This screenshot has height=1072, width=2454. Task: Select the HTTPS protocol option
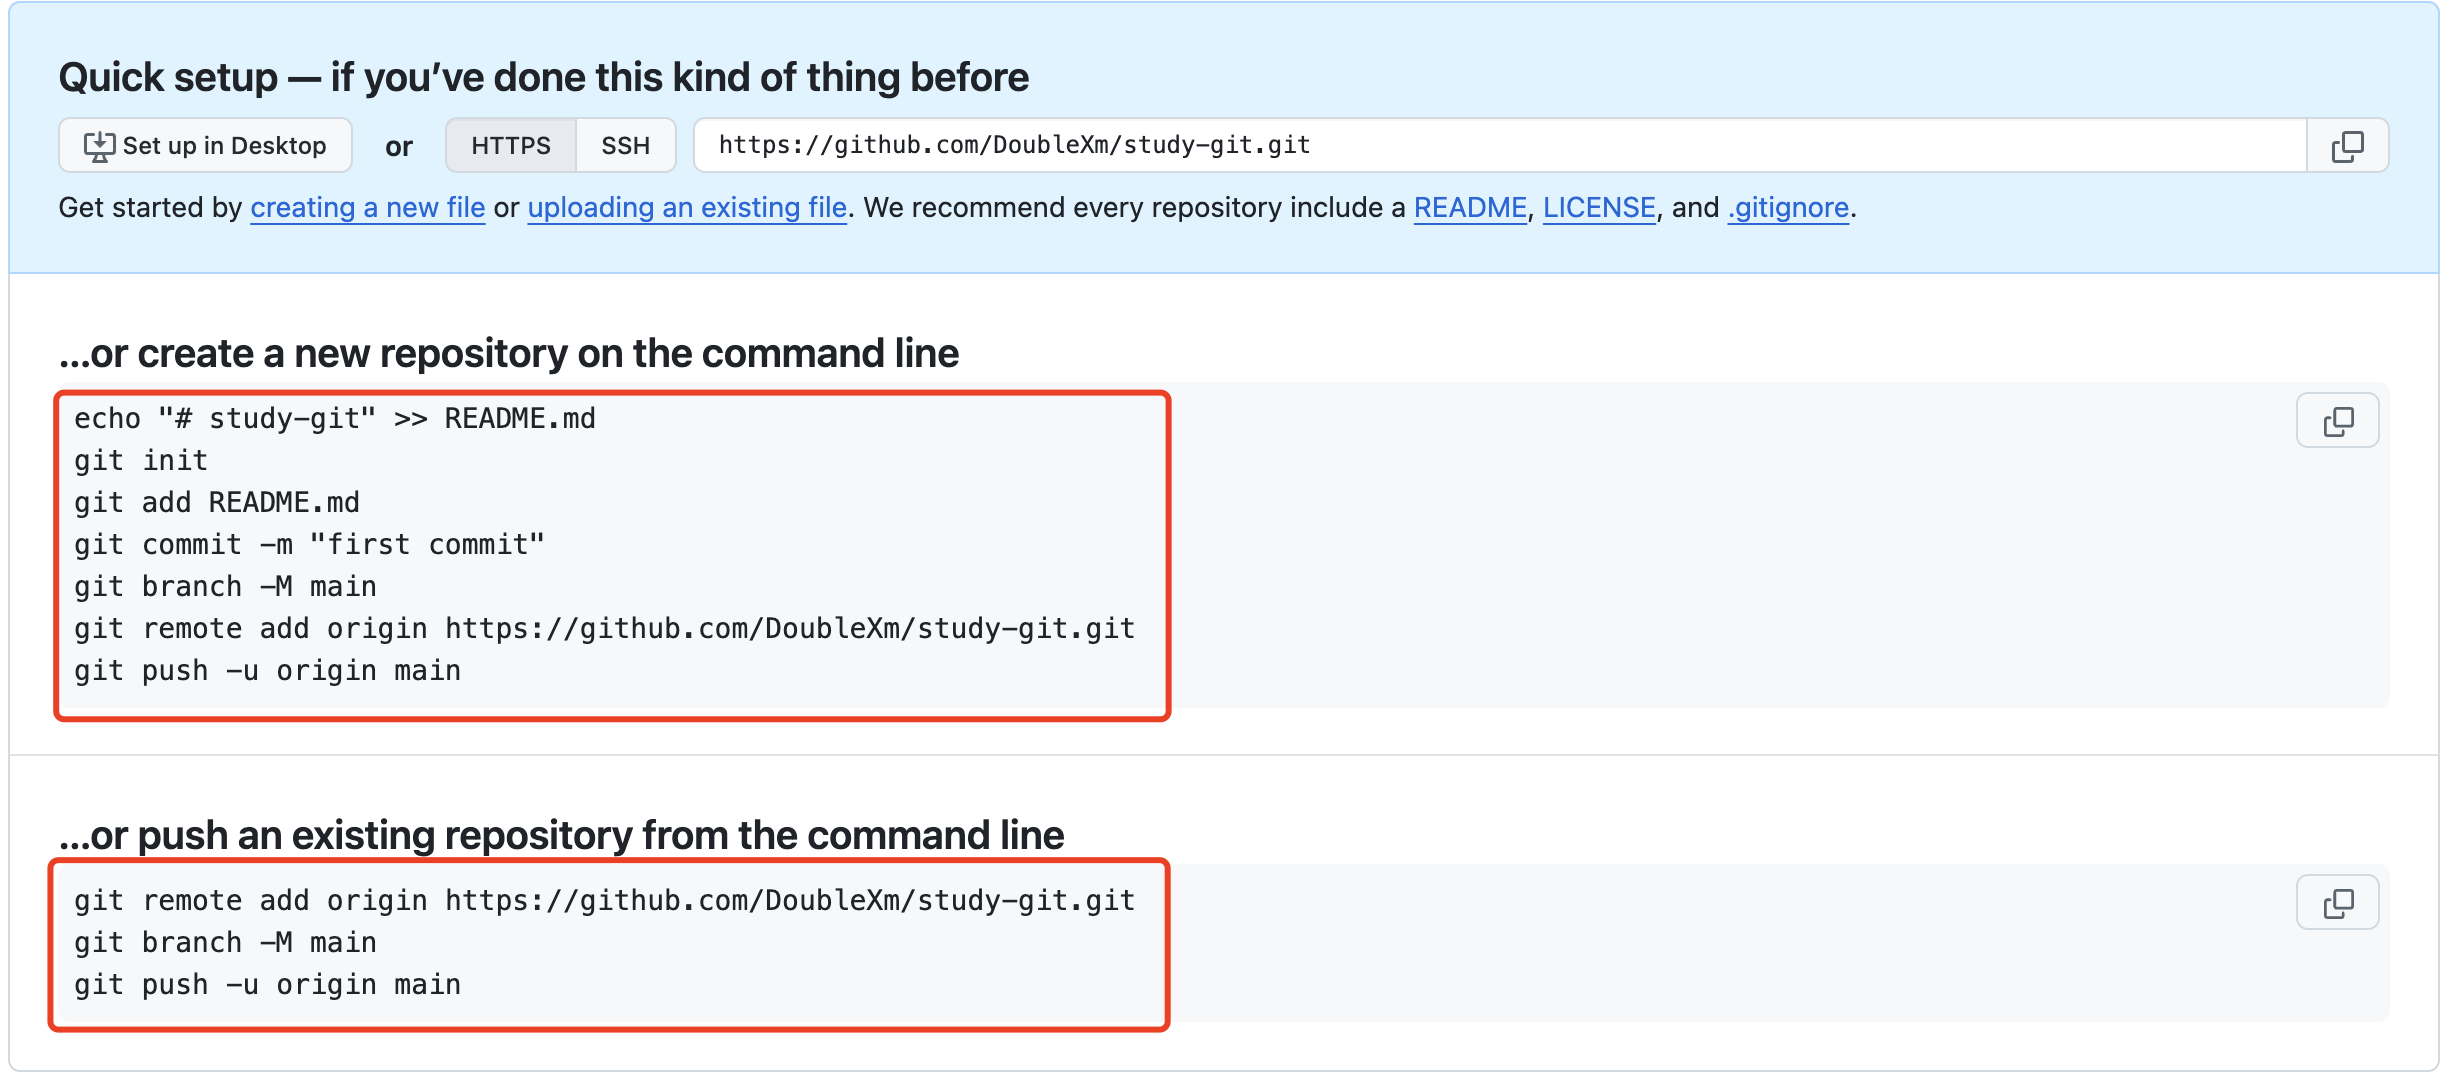pyautogui.click(x=510, y=146)
